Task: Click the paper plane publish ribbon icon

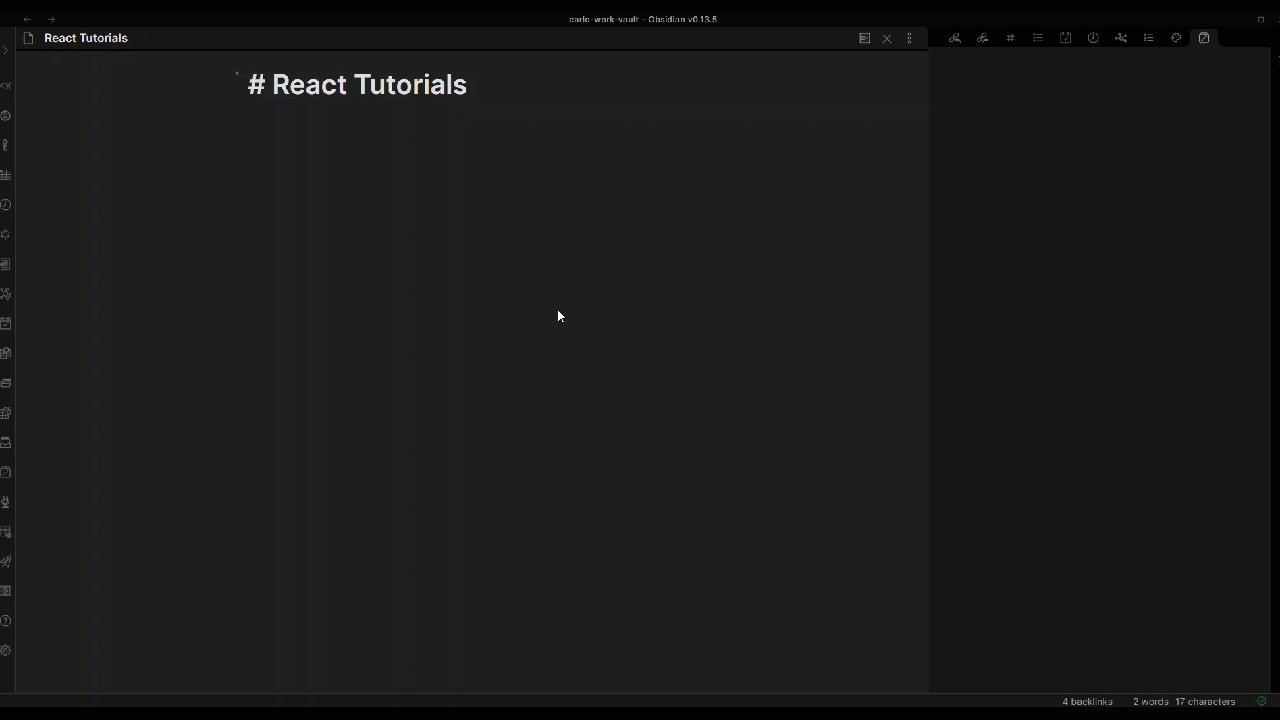Action: point(5,561)
